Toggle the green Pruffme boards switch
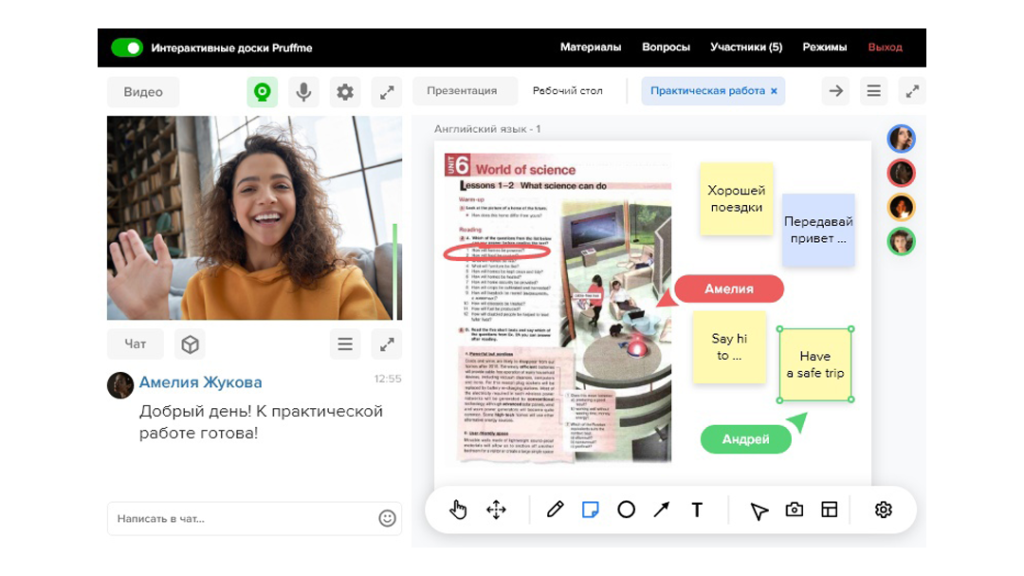The width and height of the screenshot is (1024, 576). tap(127, 47)
